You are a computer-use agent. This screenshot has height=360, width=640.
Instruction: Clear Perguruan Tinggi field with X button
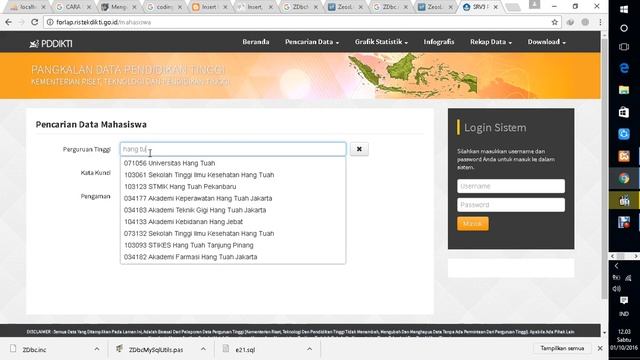point(359,149)
